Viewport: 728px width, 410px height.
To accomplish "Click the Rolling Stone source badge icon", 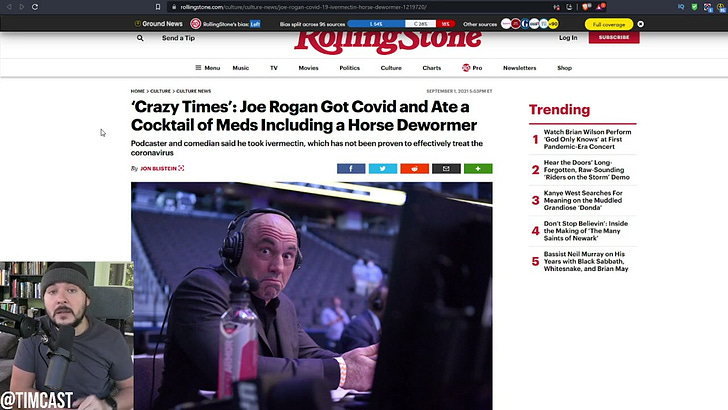I will 195,24.
